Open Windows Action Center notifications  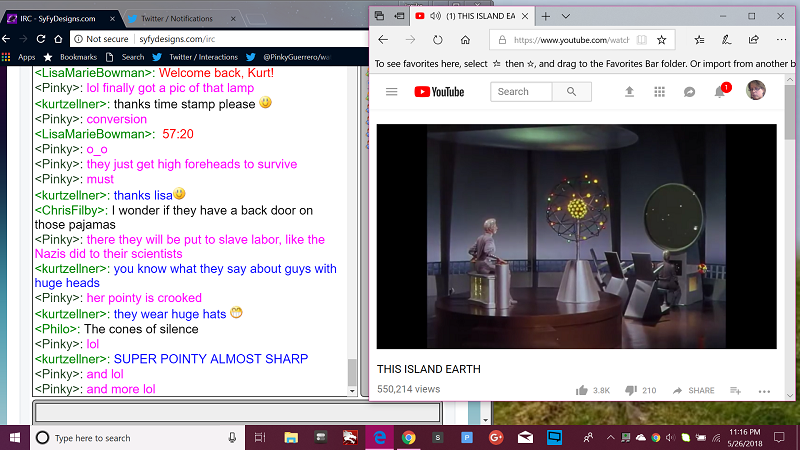tap(779, 438)
